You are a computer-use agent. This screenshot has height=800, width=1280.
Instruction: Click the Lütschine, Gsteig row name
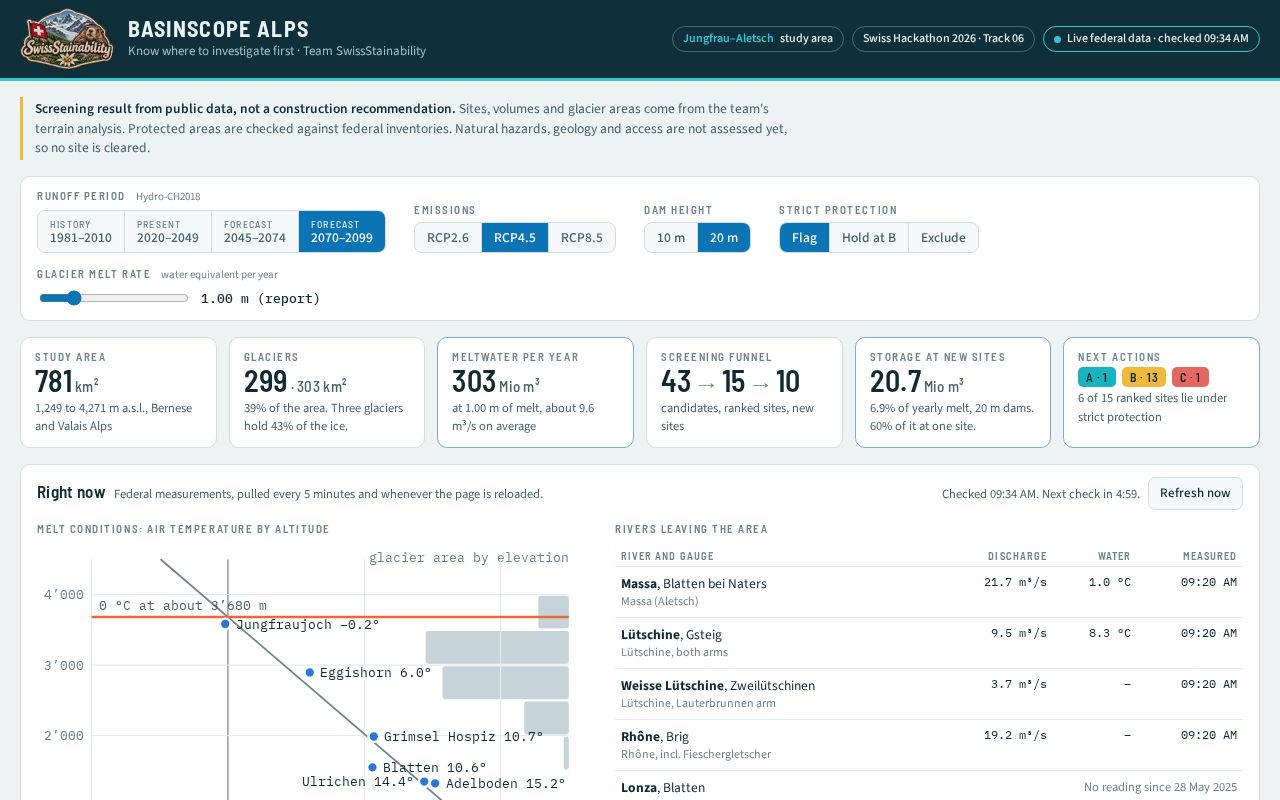coord(671,634)
